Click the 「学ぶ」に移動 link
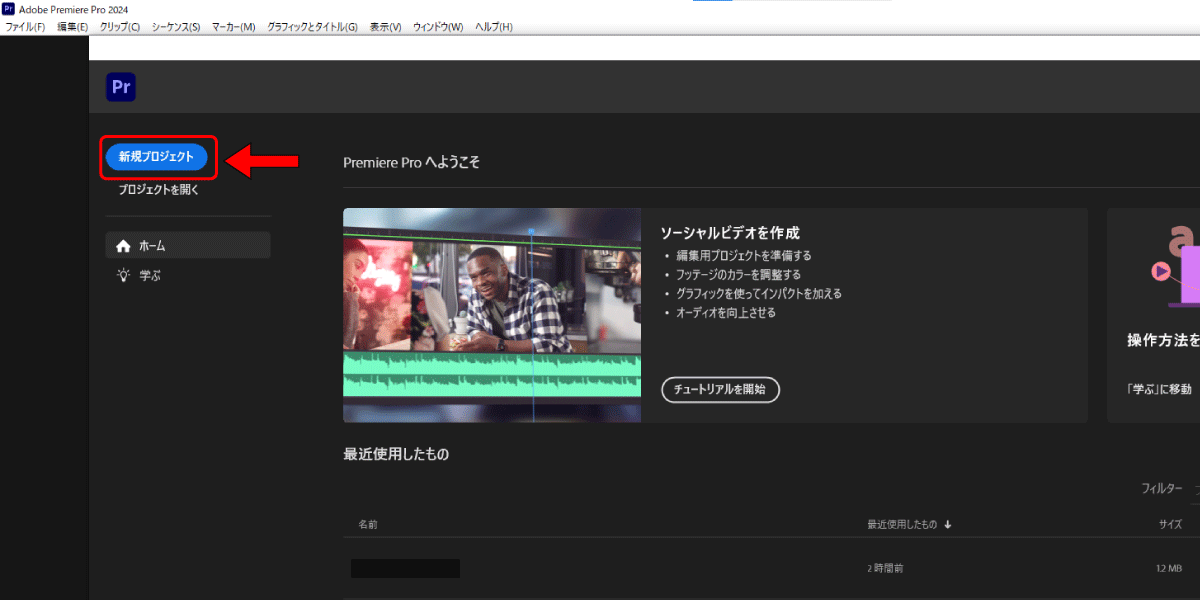The width and height of the screenshot is (1200, 600). click(1159, 389)
